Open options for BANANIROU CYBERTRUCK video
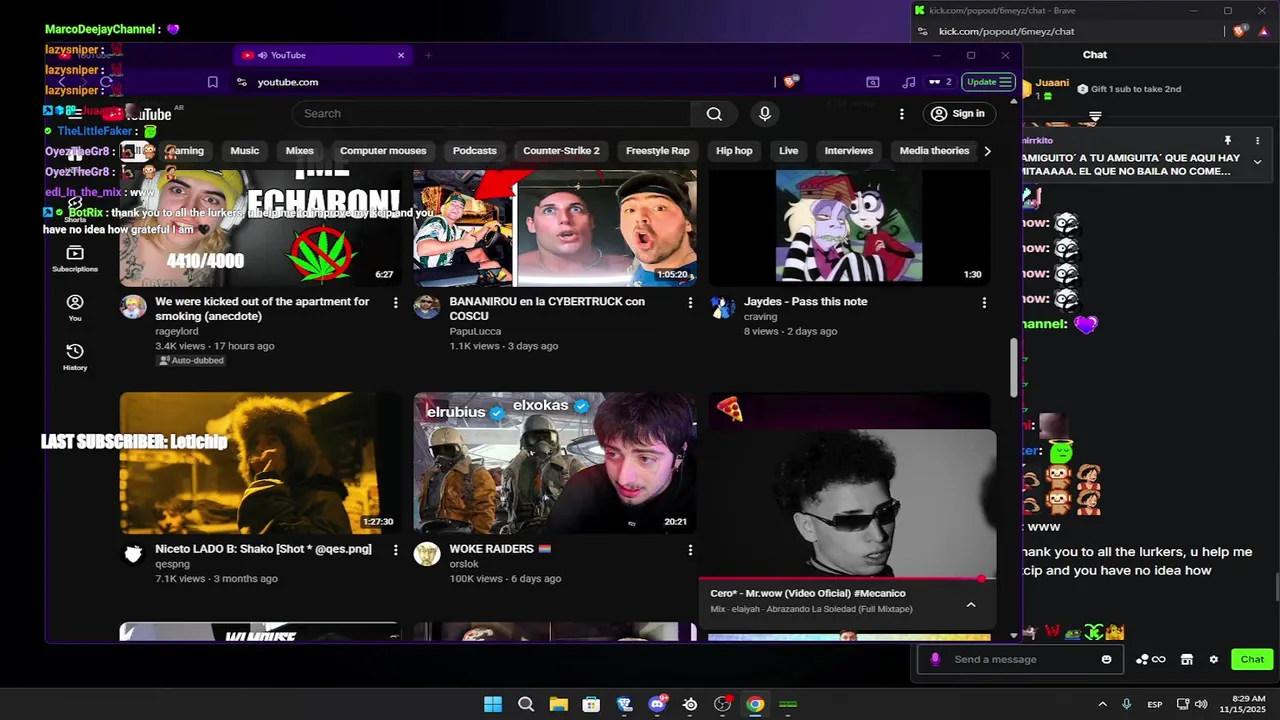The image size is (1280, 720). tap(689, 303)
